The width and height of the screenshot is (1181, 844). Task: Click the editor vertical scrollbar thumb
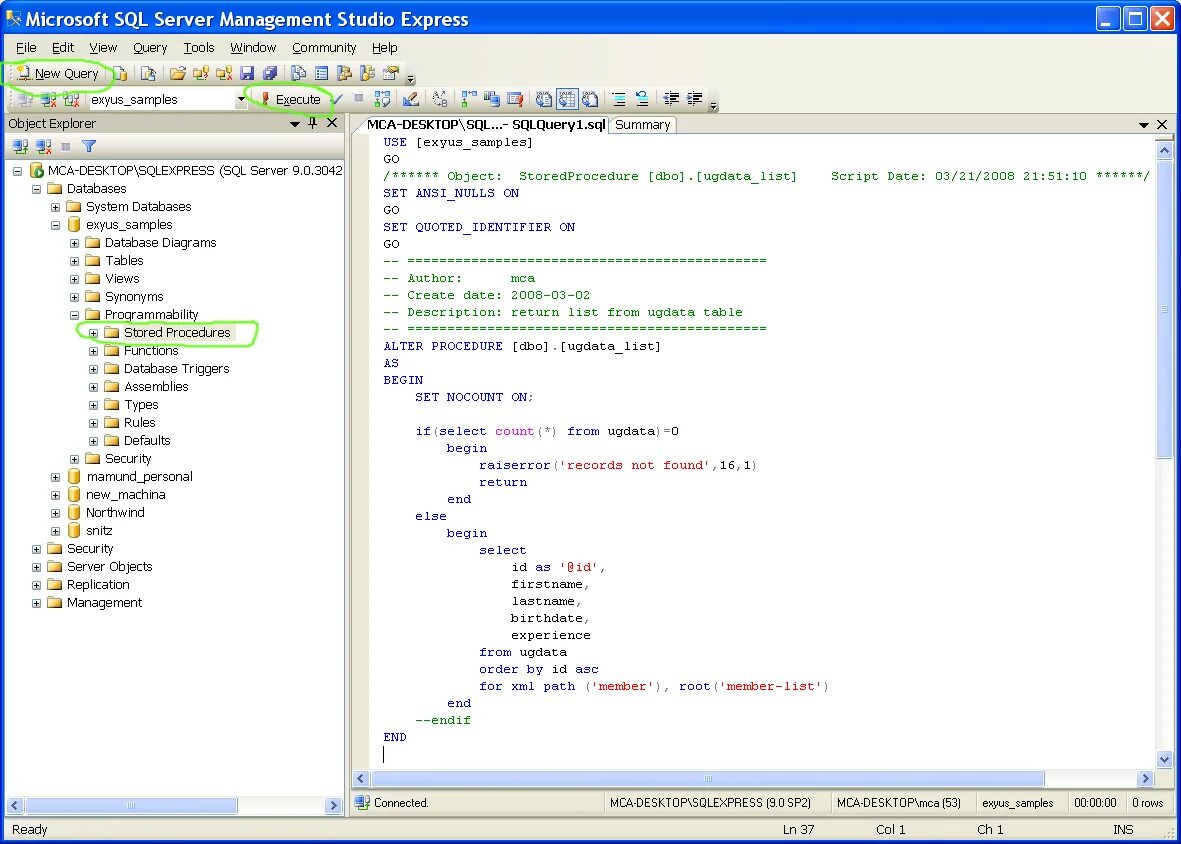[1164, 307]
